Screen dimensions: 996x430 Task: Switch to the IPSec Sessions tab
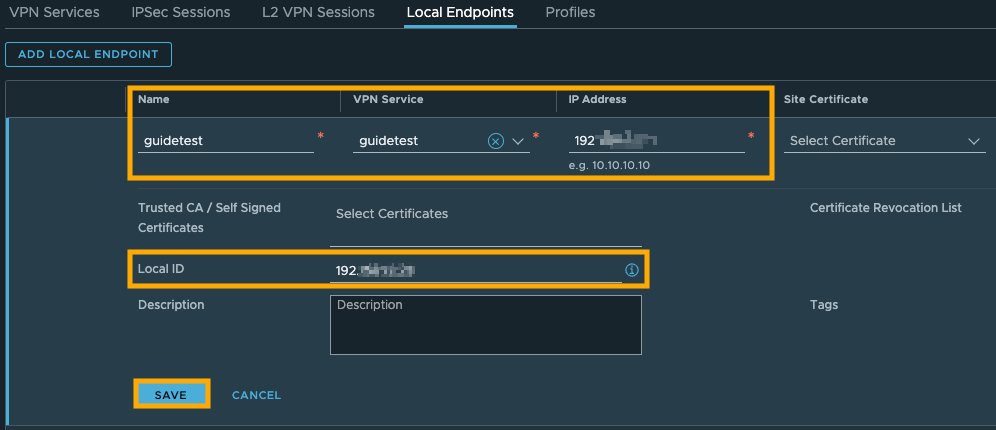click(181, 12)
